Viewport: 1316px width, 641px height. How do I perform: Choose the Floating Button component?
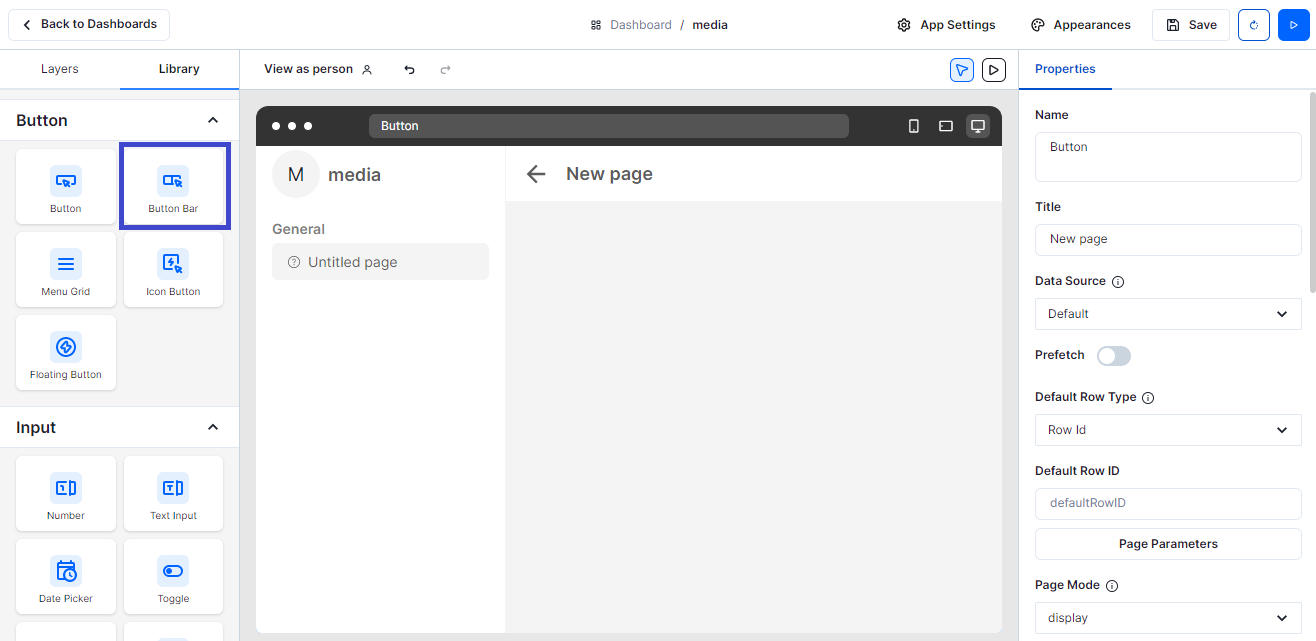(66, 353)
